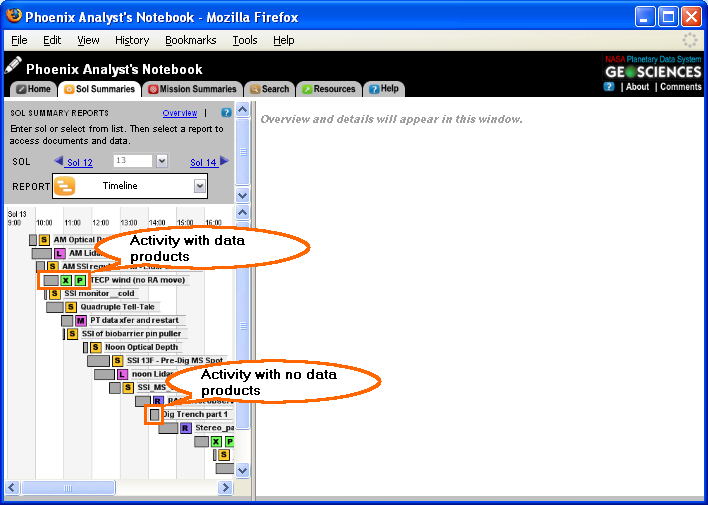
Task: Click the P icon for TECP wind activity
Action: (80, 281)
